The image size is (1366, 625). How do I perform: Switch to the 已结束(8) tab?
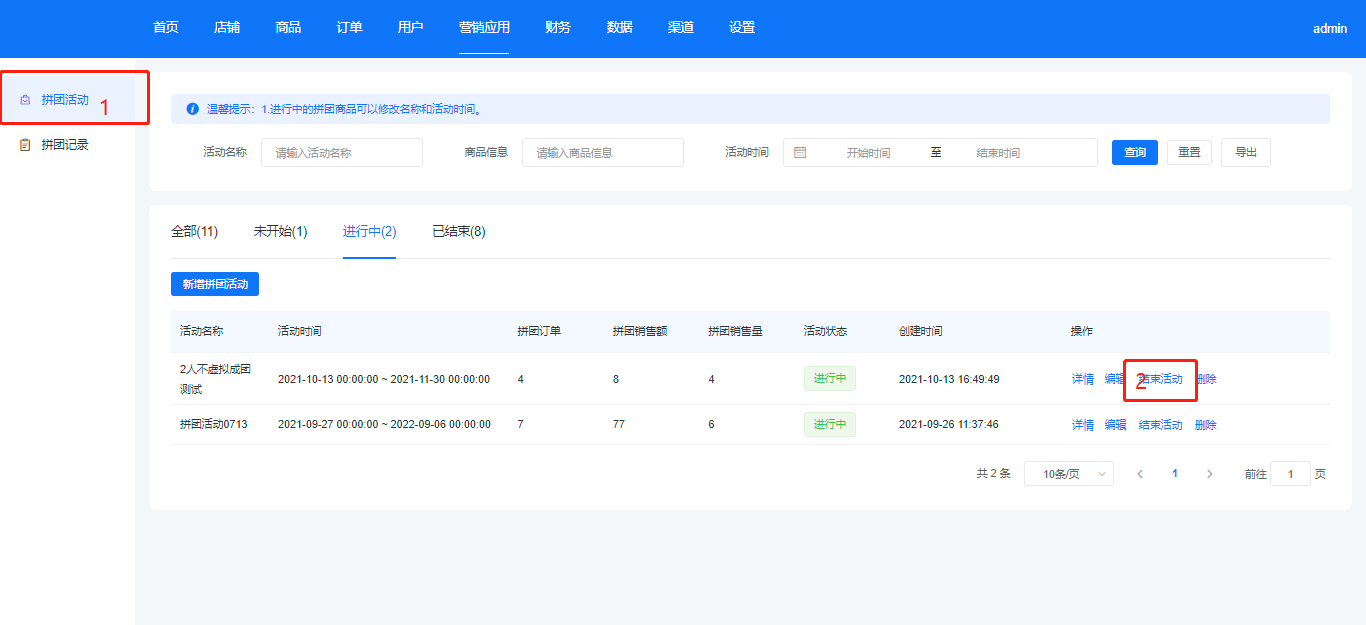(x=458, y=232)
